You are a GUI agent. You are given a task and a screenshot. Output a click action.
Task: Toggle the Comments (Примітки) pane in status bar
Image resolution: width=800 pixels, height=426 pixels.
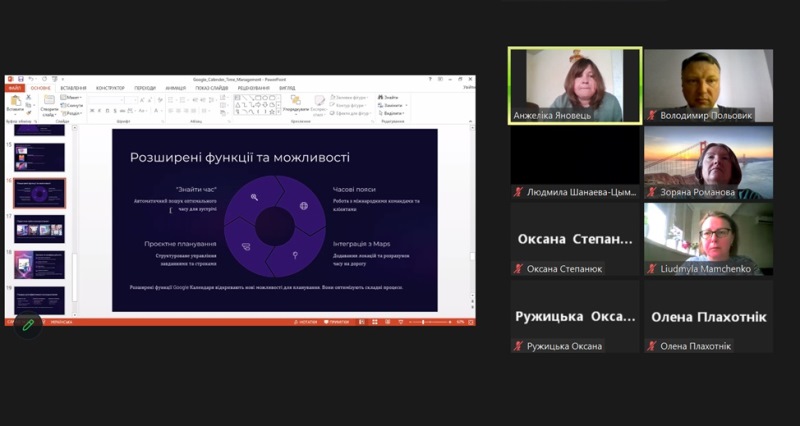click(337, 322)
